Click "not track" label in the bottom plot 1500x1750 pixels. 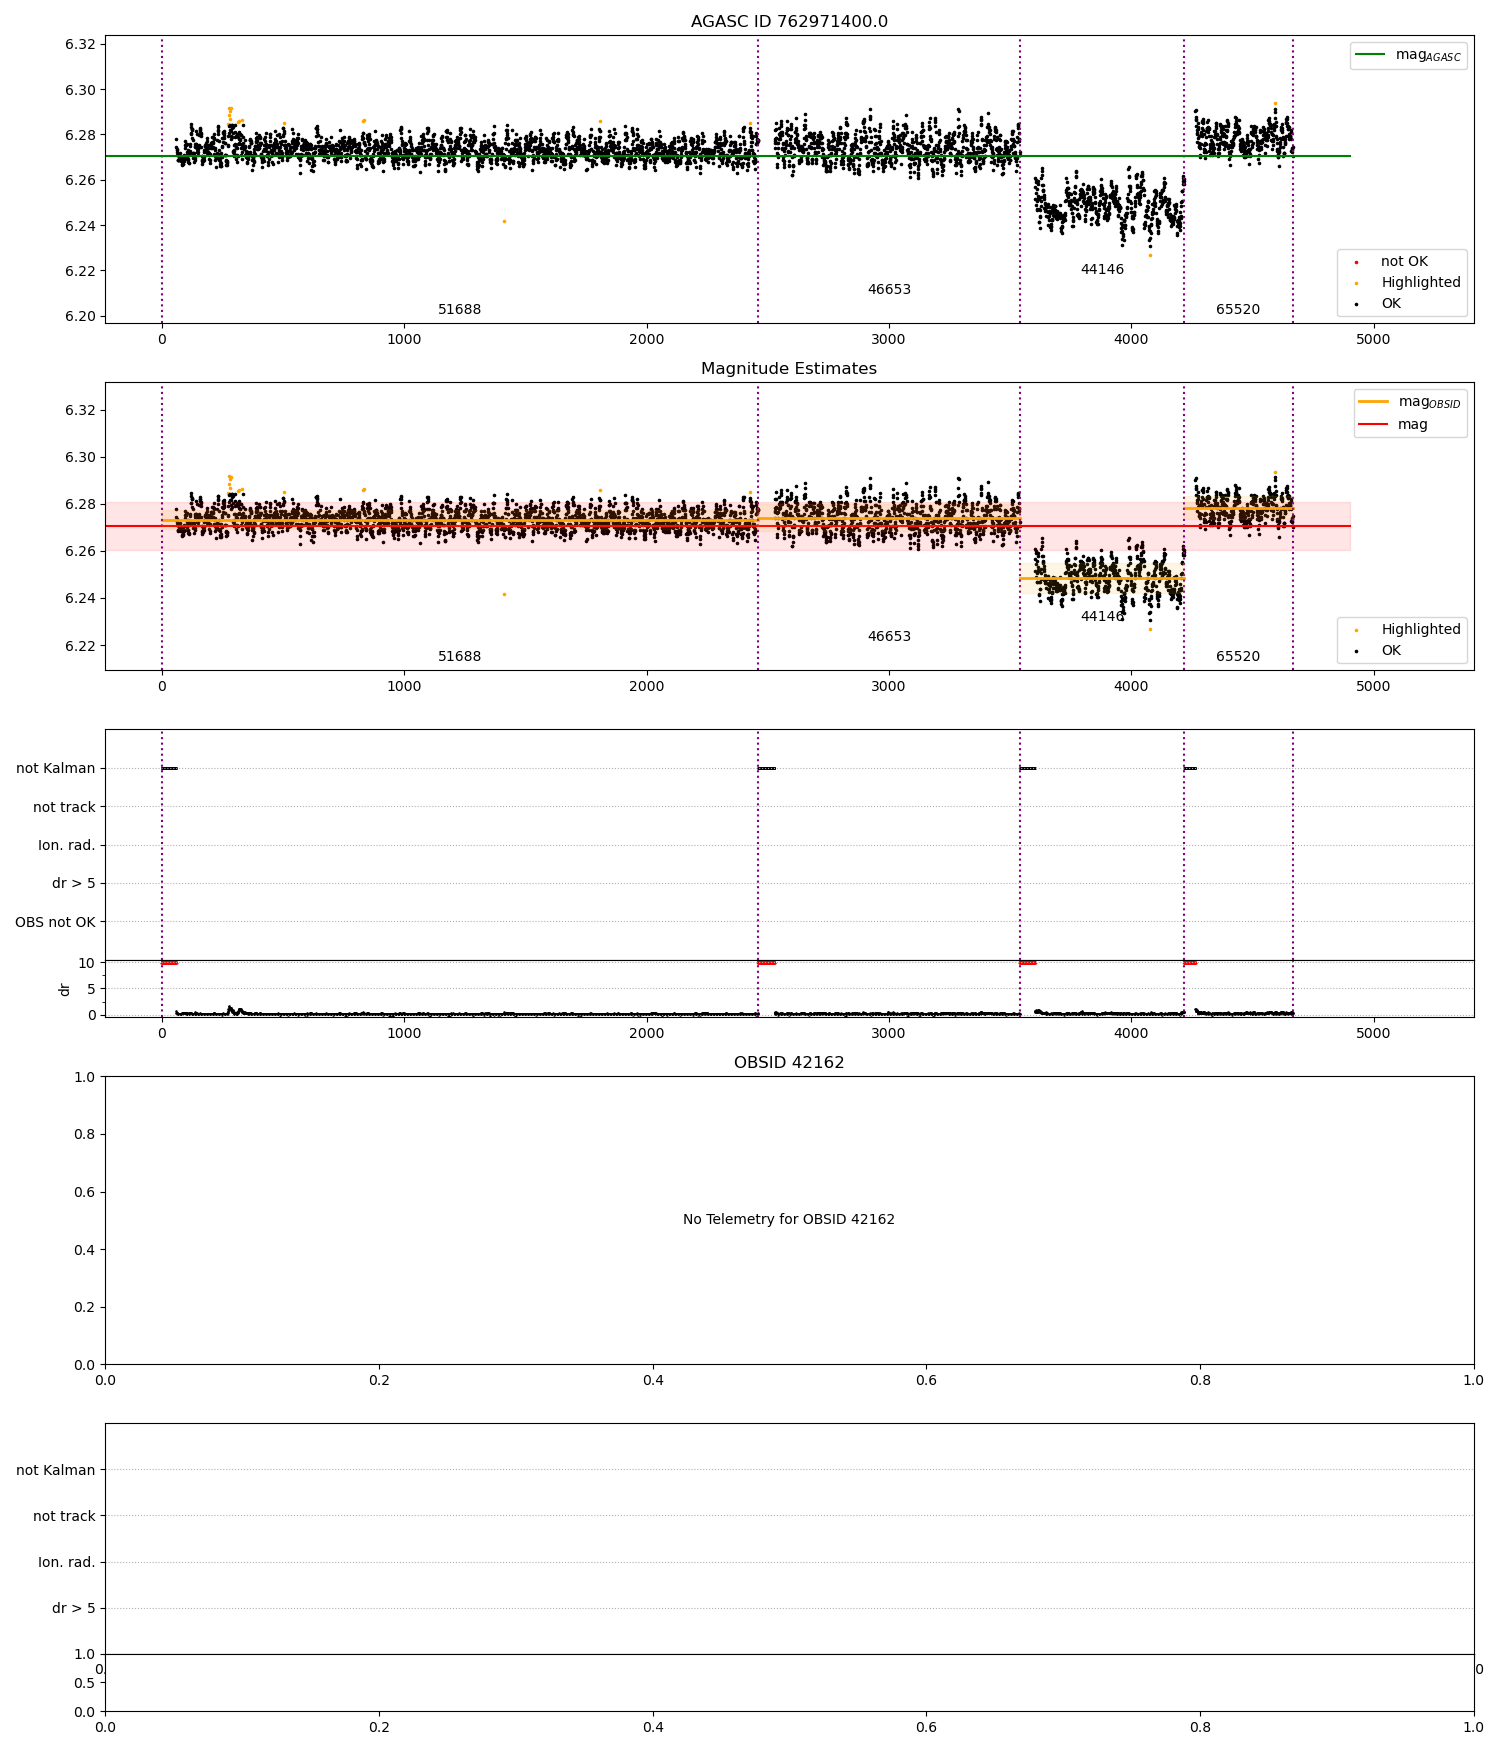coord(64,1517)
